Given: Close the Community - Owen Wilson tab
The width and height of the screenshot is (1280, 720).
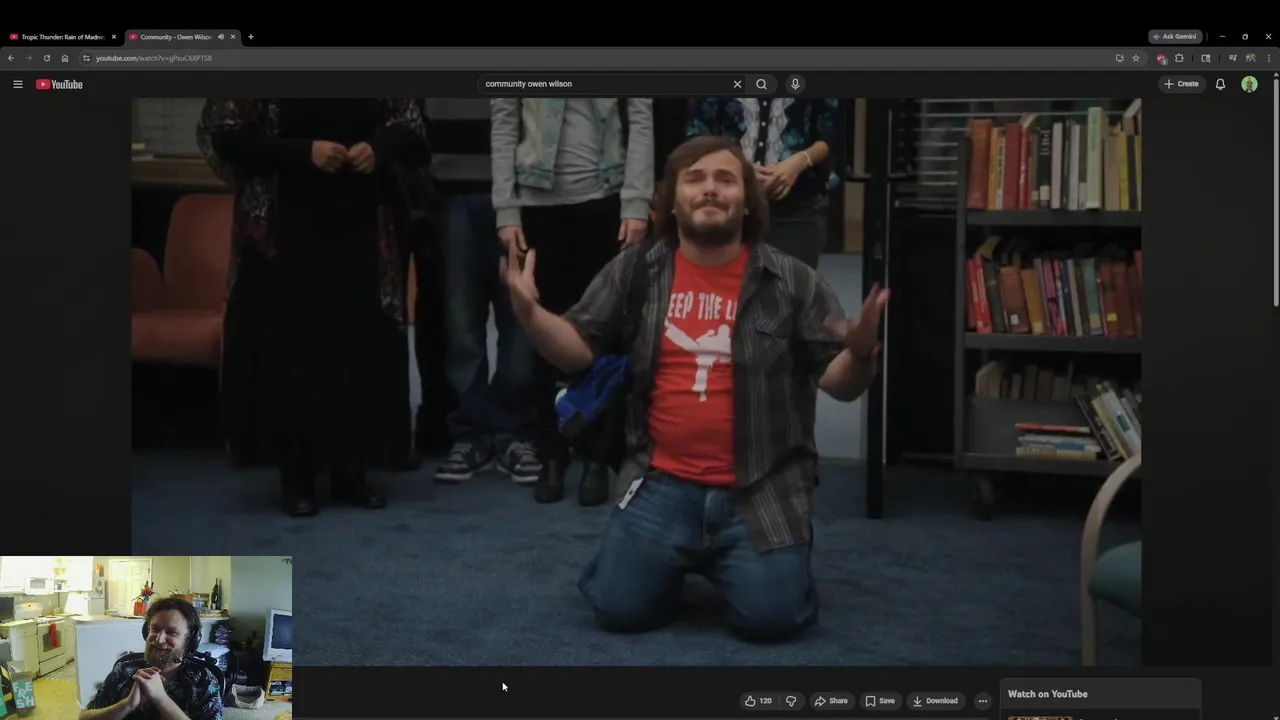Looking at the screenshot, I should pyautogui.click(x=233, y=37).
